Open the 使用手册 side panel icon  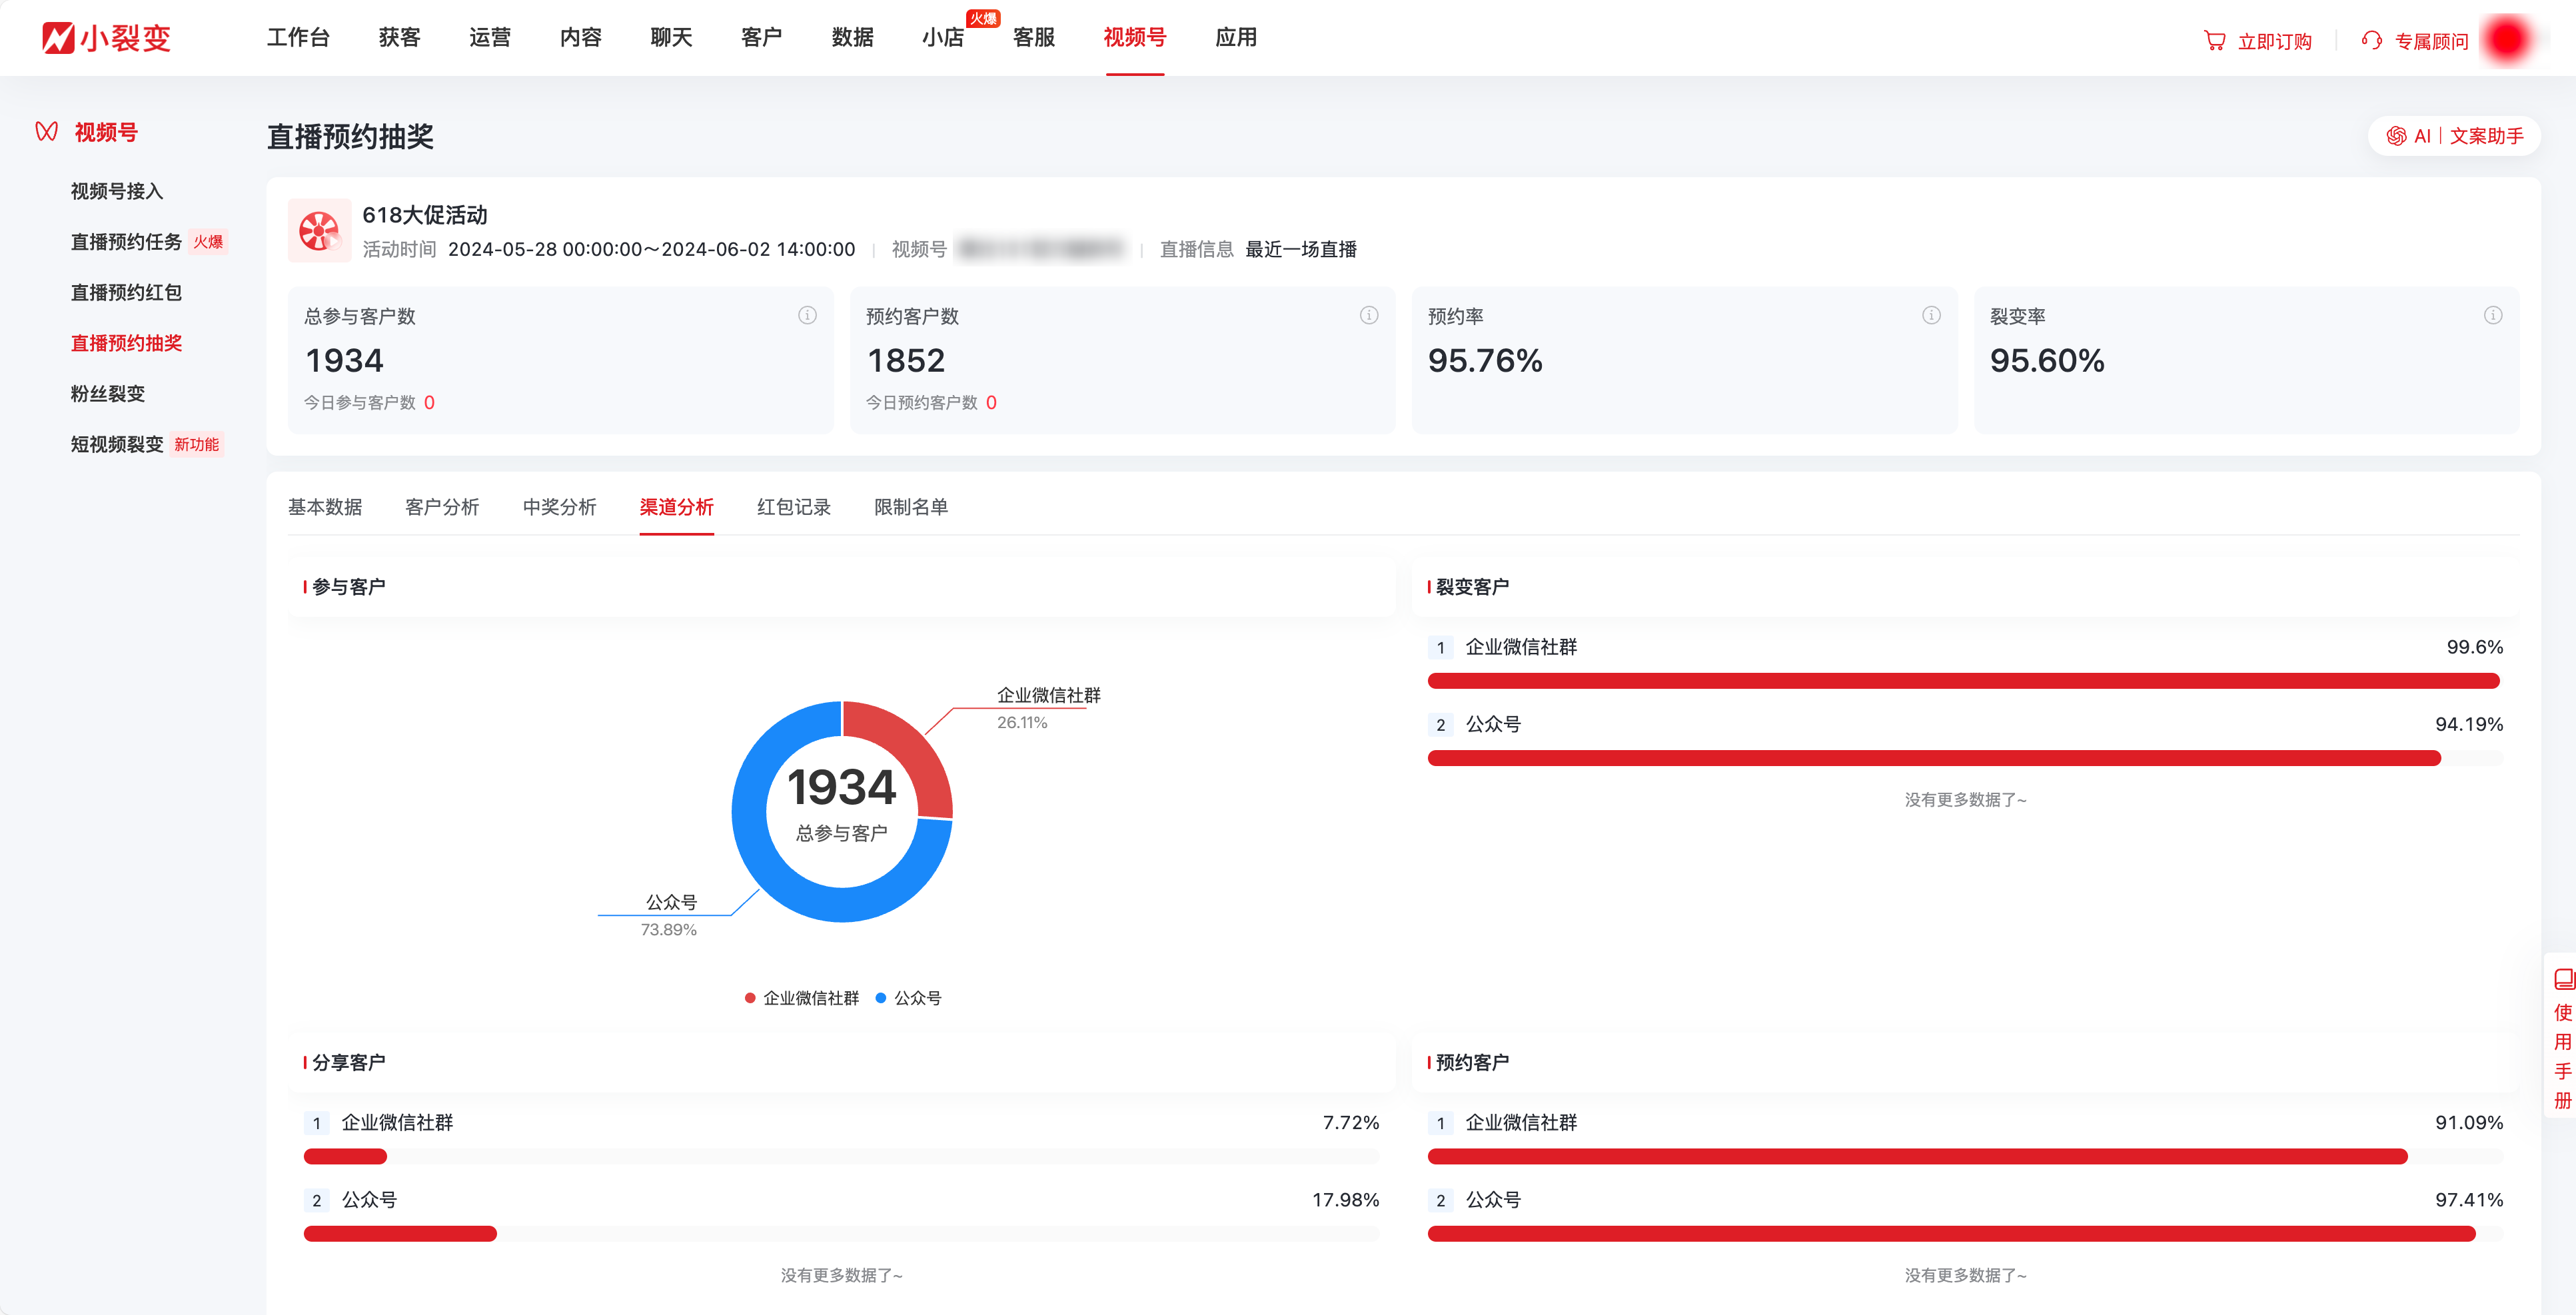[x=2563, y=980]
